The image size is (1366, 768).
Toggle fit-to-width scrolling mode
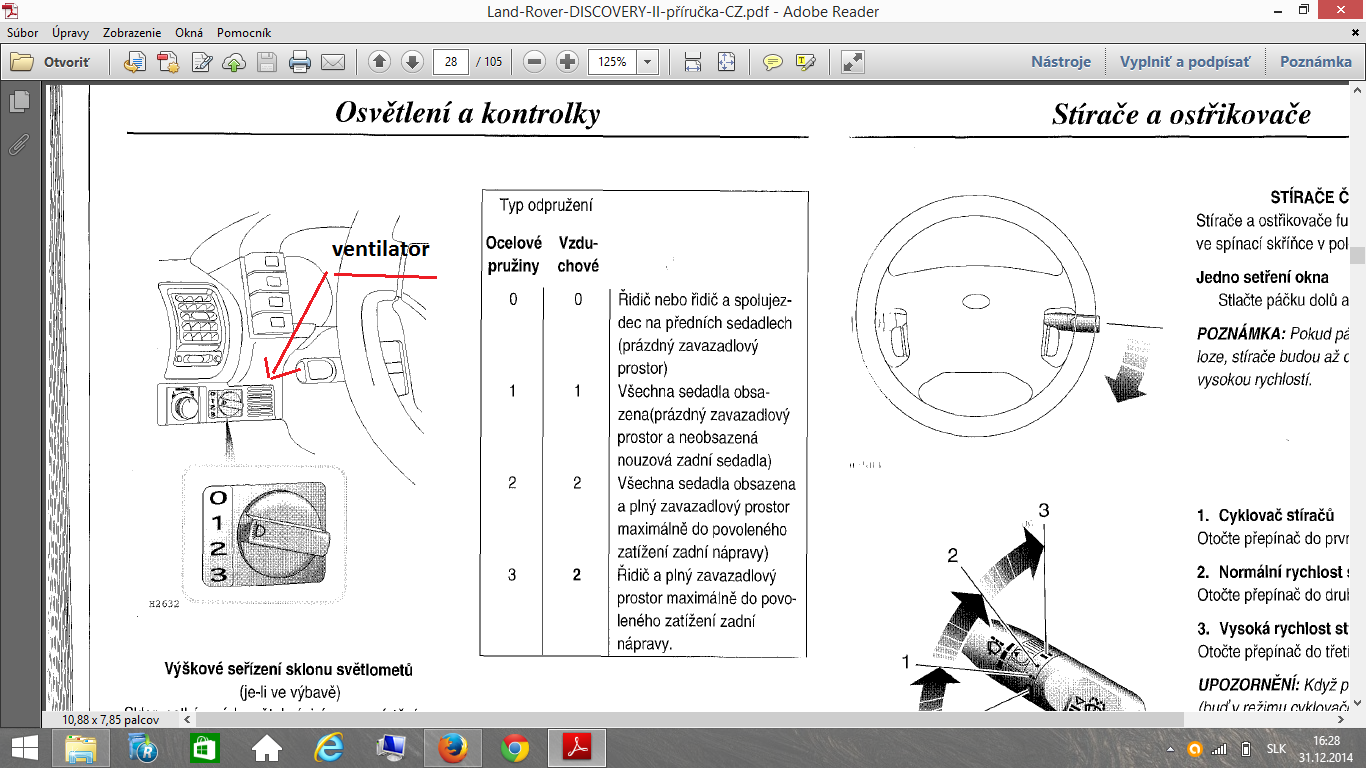[693, 62]
